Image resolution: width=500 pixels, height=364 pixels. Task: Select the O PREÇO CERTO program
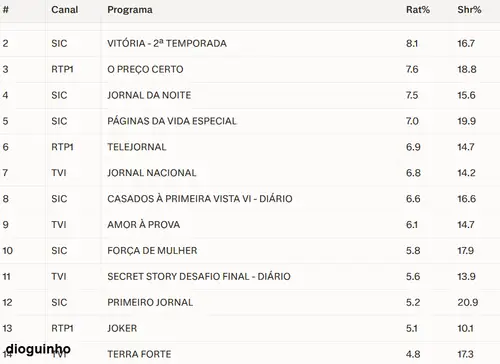click(145, 69)
